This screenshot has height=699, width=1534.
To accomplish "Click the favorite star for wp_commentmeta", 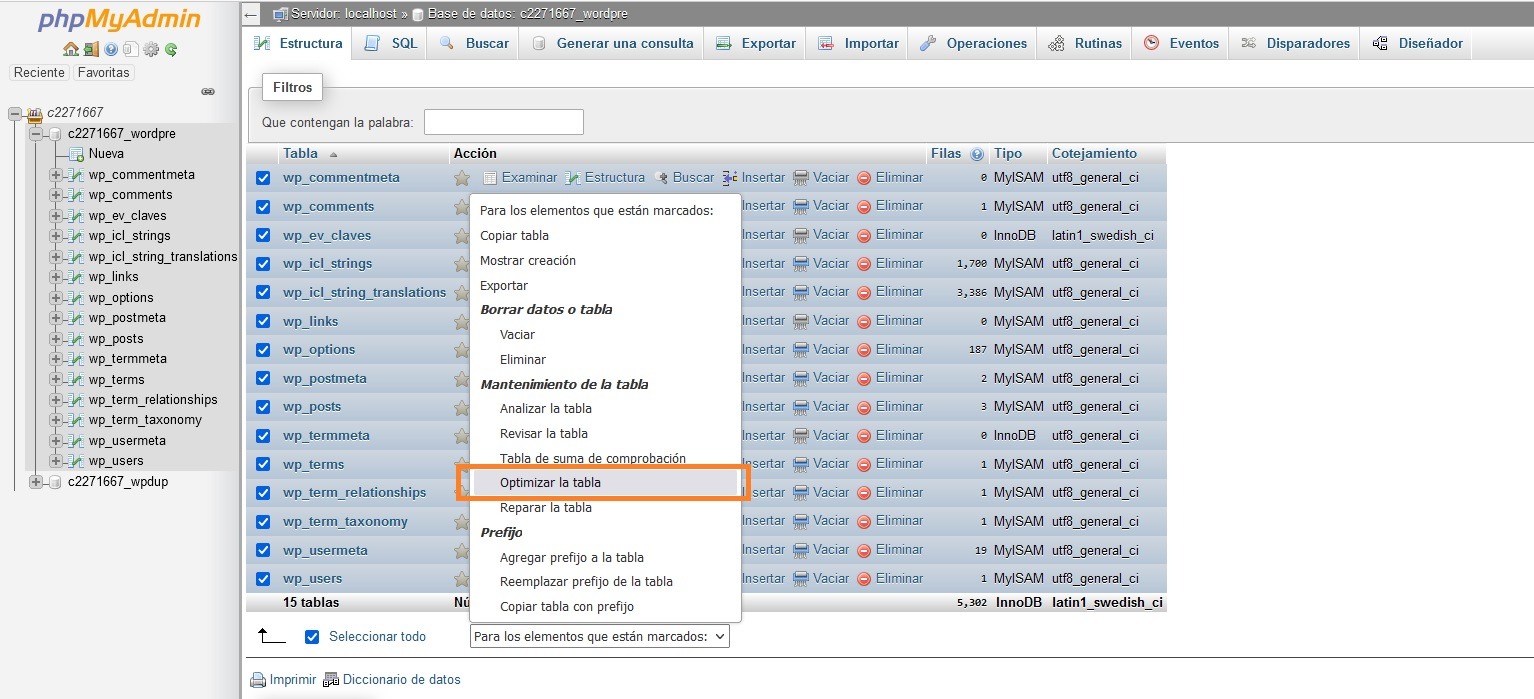I will click(x=461, y=178).
